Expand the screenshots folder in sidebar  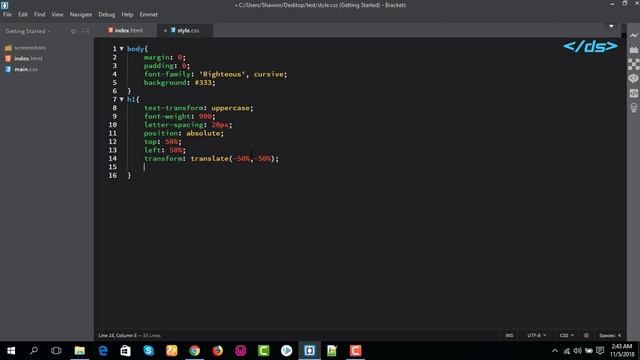coord(25,48)
